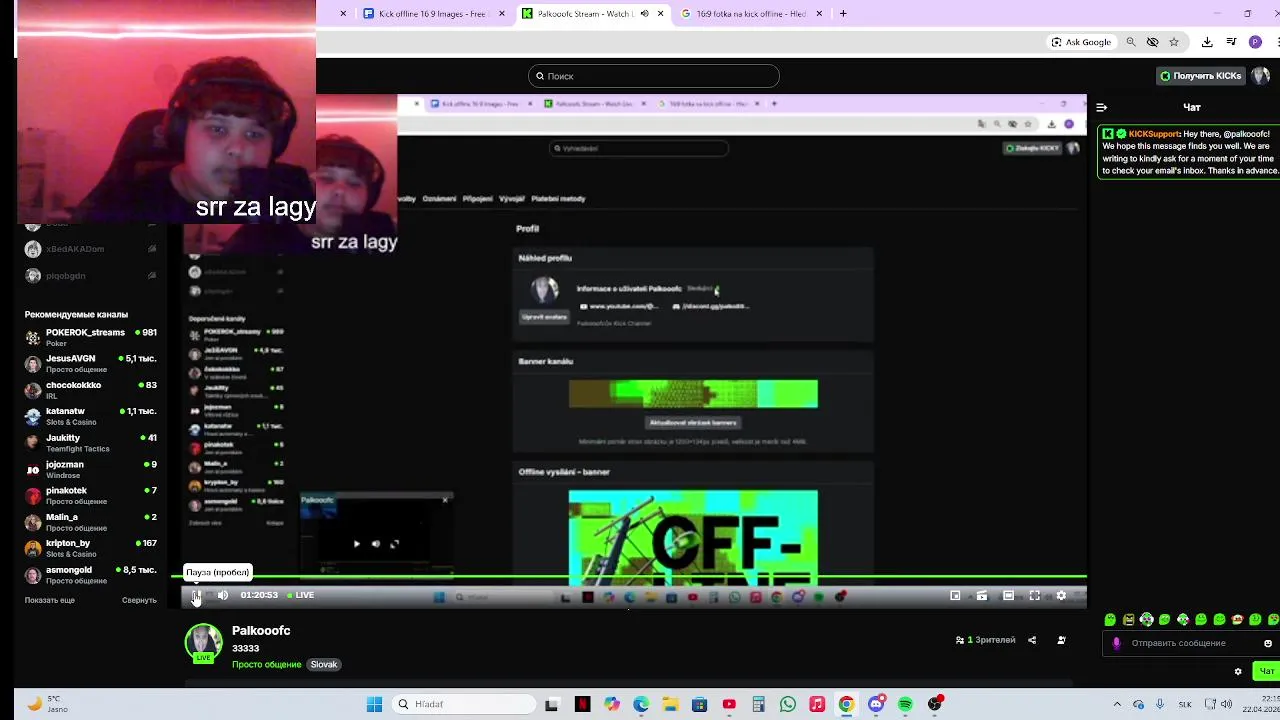1280x720 pixels.
Task: Click the Slovak language tag
Action: pyautogui.click(x=324, y=664)
